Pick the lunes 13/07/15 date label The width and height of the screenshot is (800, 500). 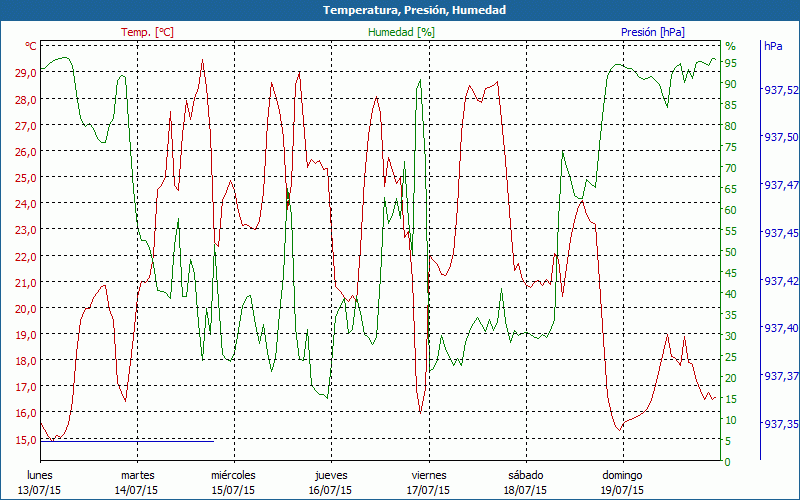click(x=41, y=483)
